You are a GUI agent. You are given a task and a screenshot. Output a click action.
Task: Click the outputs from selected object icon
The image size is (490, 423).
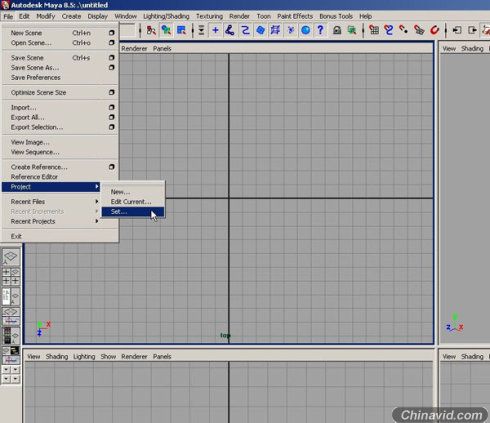(x=472, y=30)
